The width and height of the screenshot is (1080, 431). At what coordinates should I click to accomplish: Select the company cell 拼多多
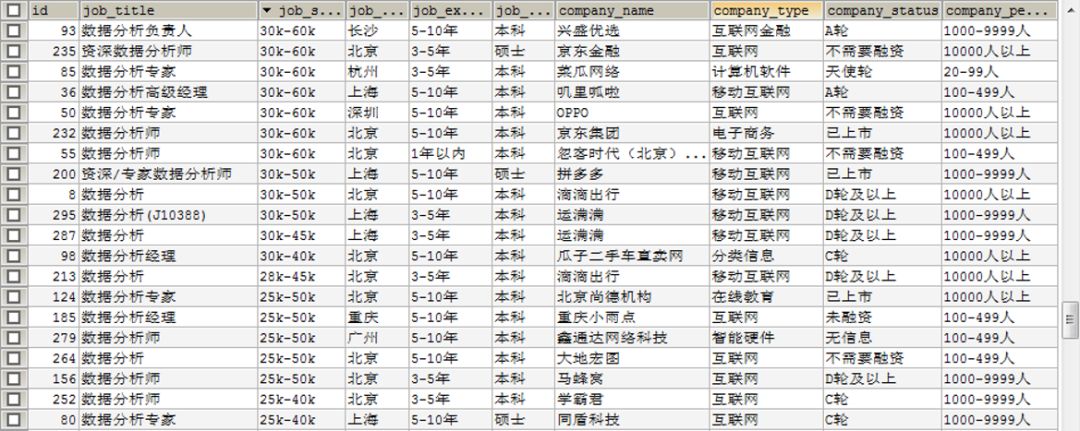point(632,174)
